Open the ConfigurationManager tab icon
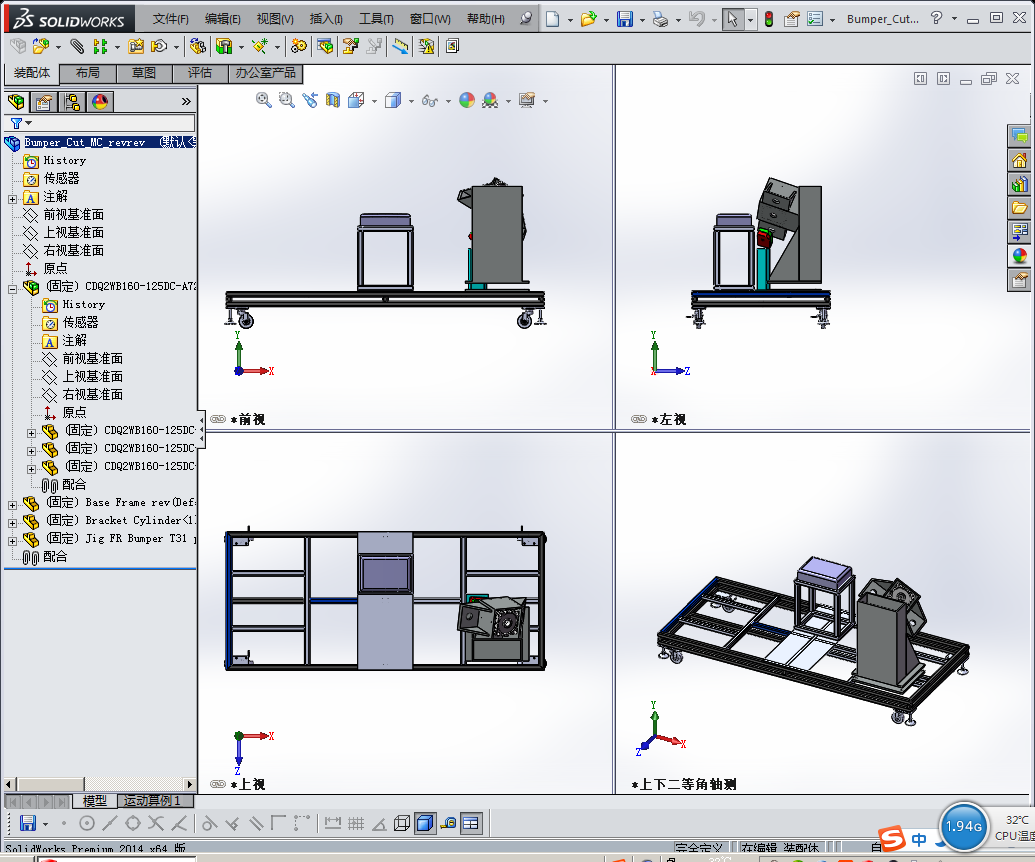 pyautogui.click(x=72, y=102)
